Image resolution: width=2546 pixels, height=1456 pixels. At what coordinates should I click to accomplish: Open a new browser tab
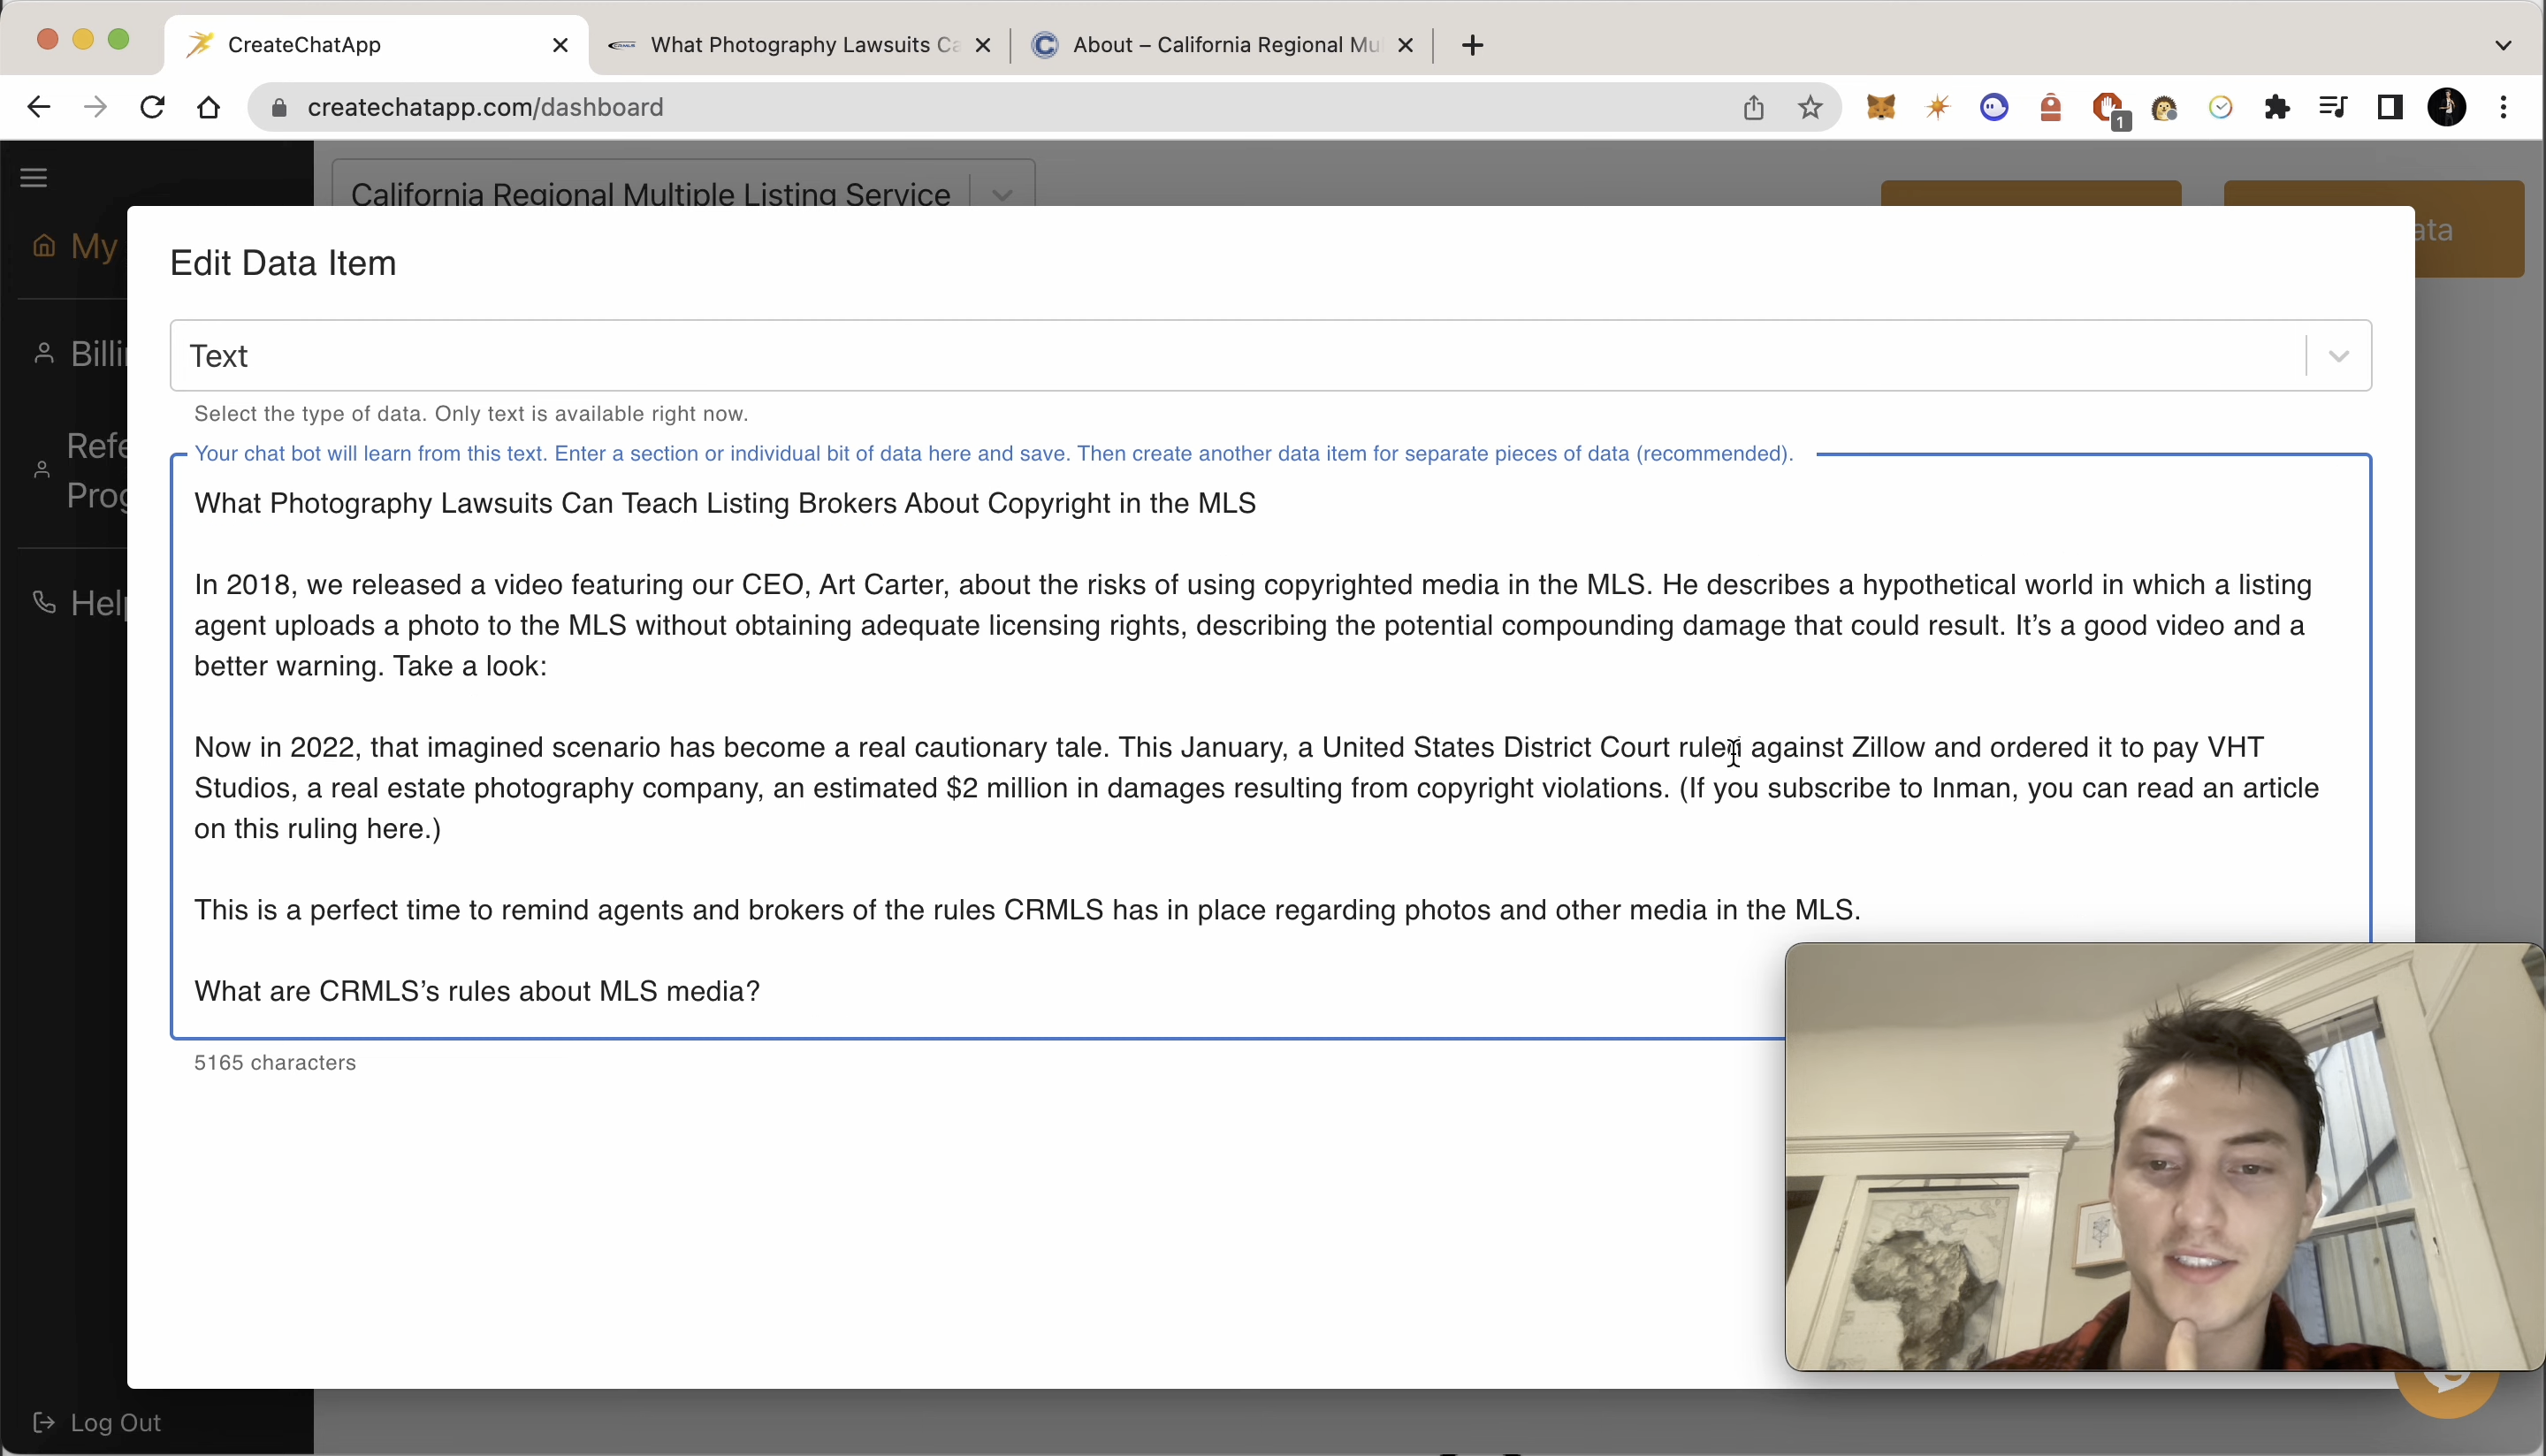coord(1472,45)
